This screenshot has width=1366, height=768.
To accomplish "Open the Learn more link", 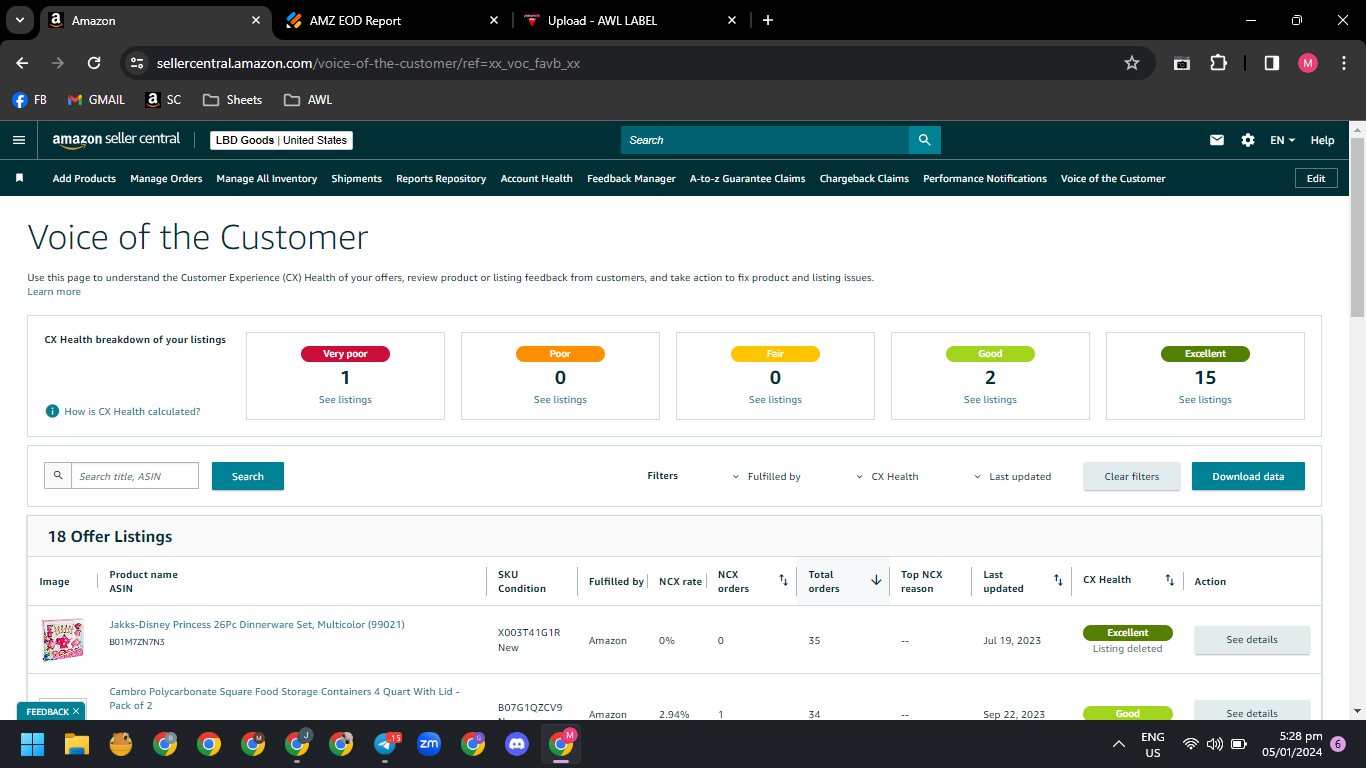I will click(54, 292).
